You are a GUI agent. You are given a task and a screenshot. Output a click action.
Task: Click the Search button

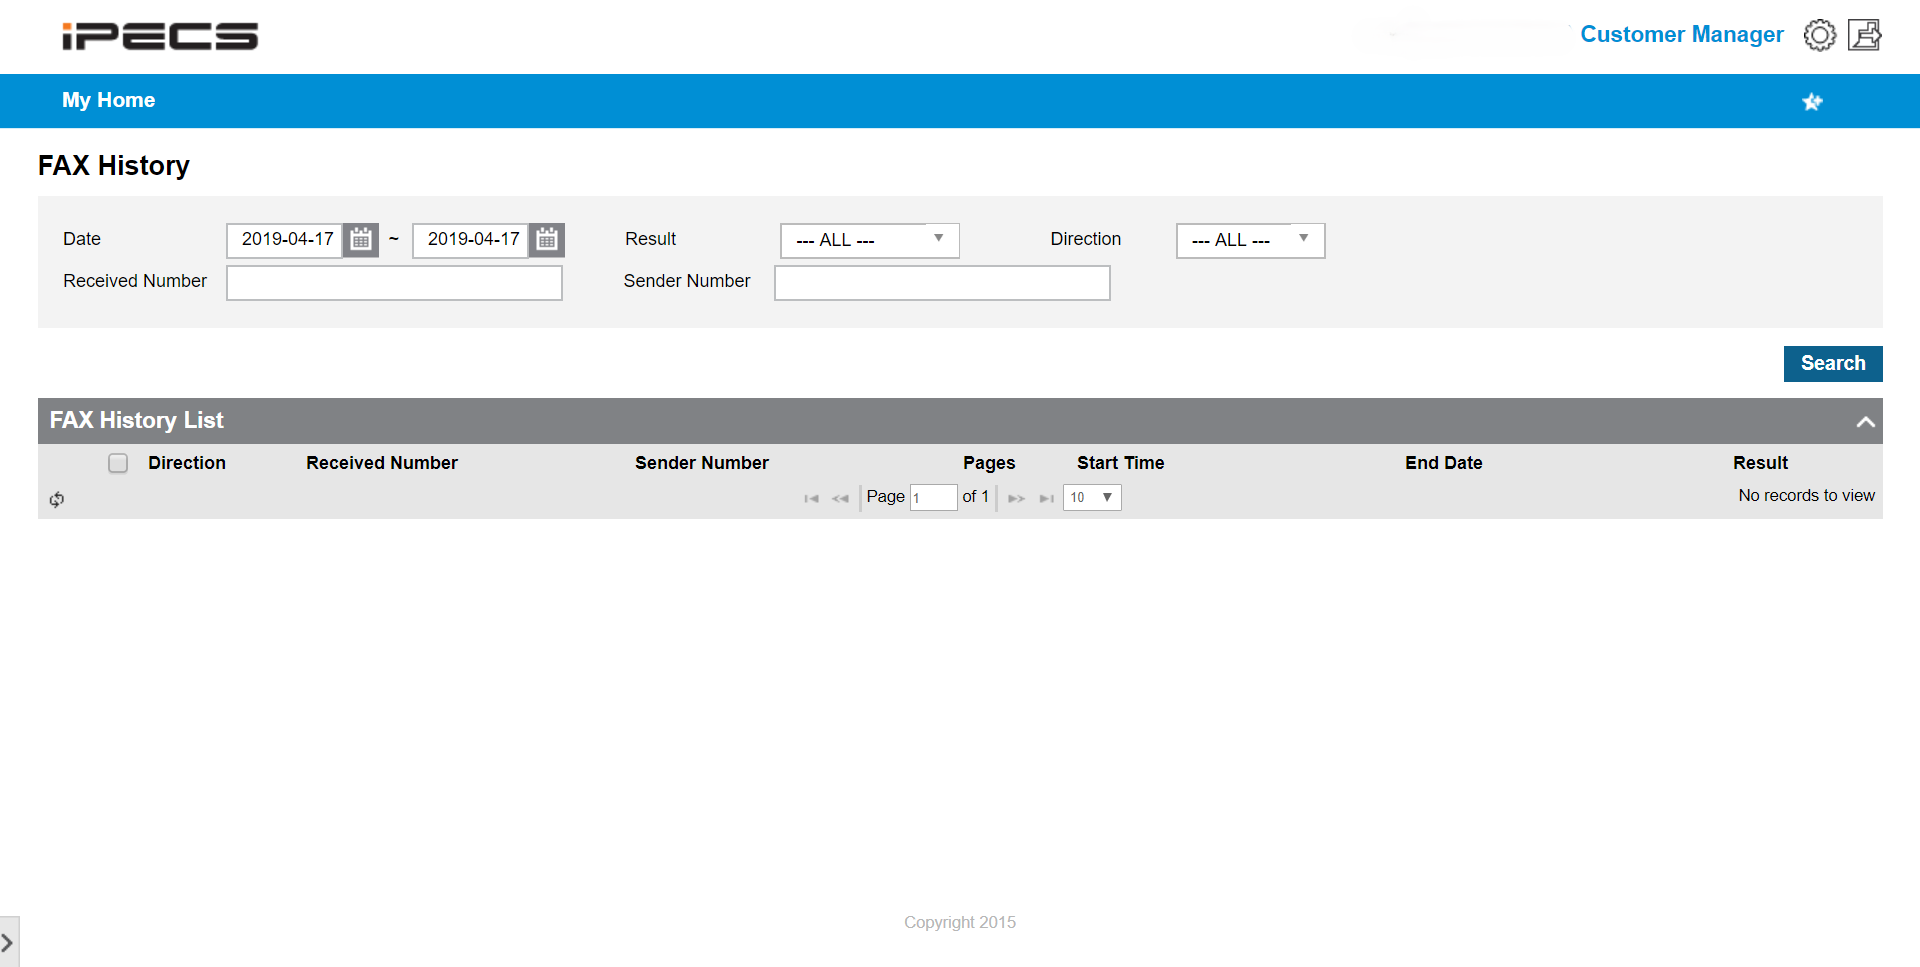point(1833,363)
